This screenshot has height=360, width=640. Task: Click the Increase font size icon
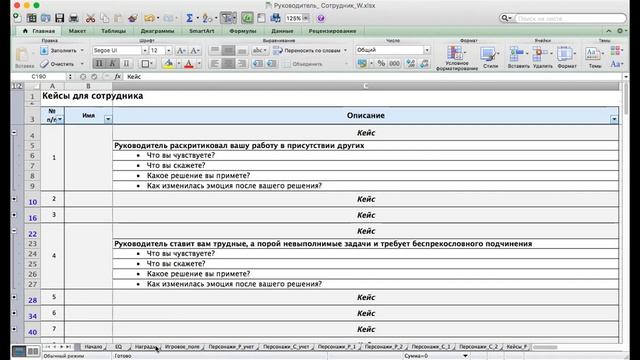[x=181, y=51]
